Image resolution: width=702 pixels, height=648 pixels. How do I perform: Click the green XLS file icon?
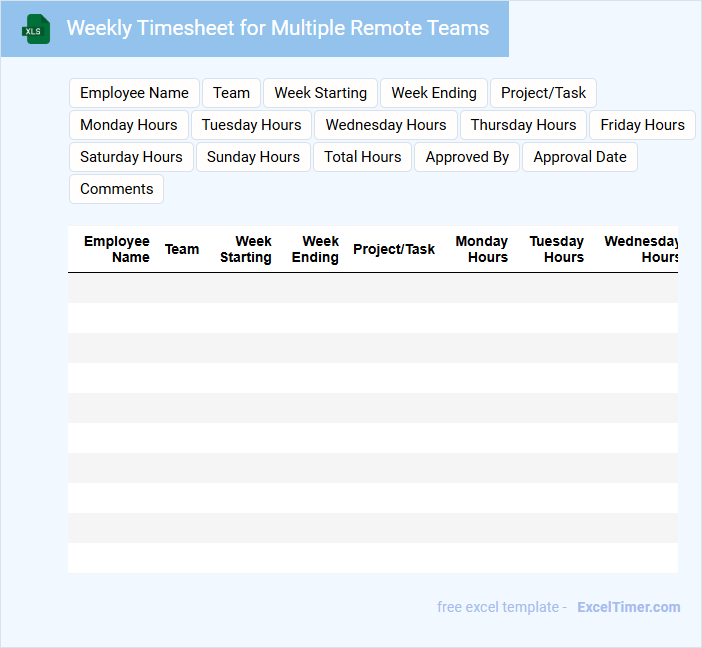tap(36, 29)
